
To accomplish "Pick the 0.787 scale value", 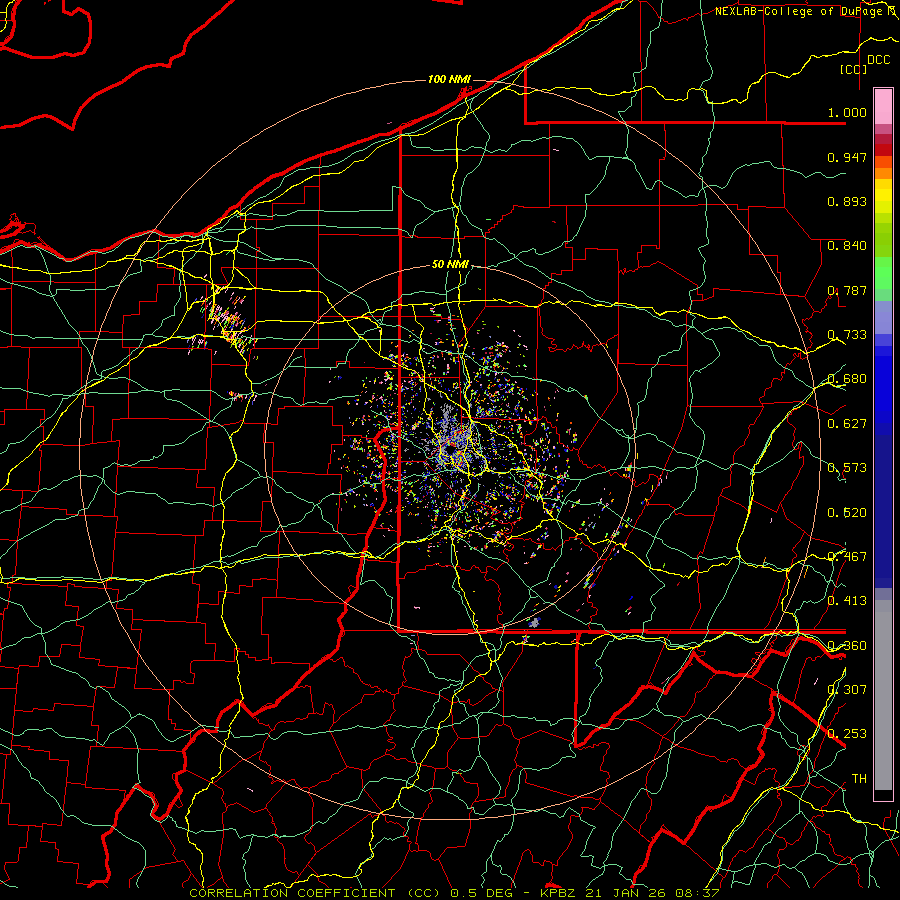I will click(847, 290).
